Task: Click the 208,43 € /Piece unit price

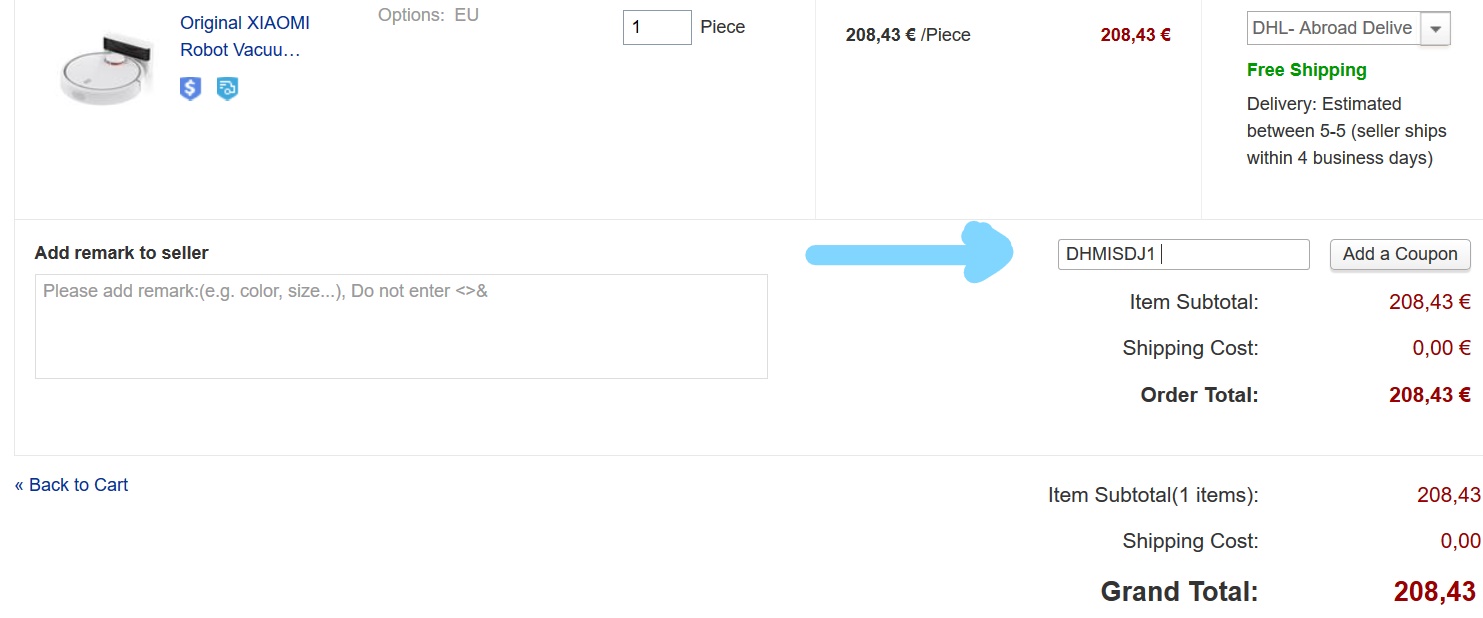Action: pos(908,35)
